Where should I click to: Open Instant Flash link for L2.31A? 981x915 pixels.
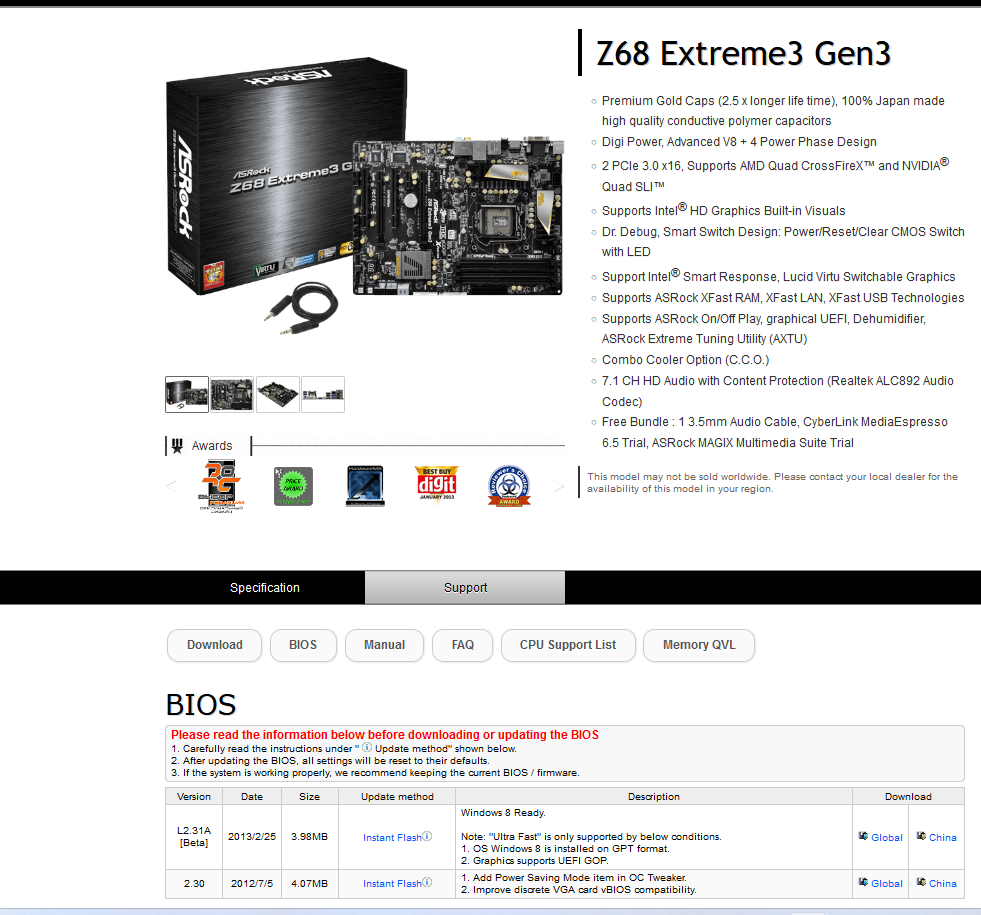click(x=392, y=837)
